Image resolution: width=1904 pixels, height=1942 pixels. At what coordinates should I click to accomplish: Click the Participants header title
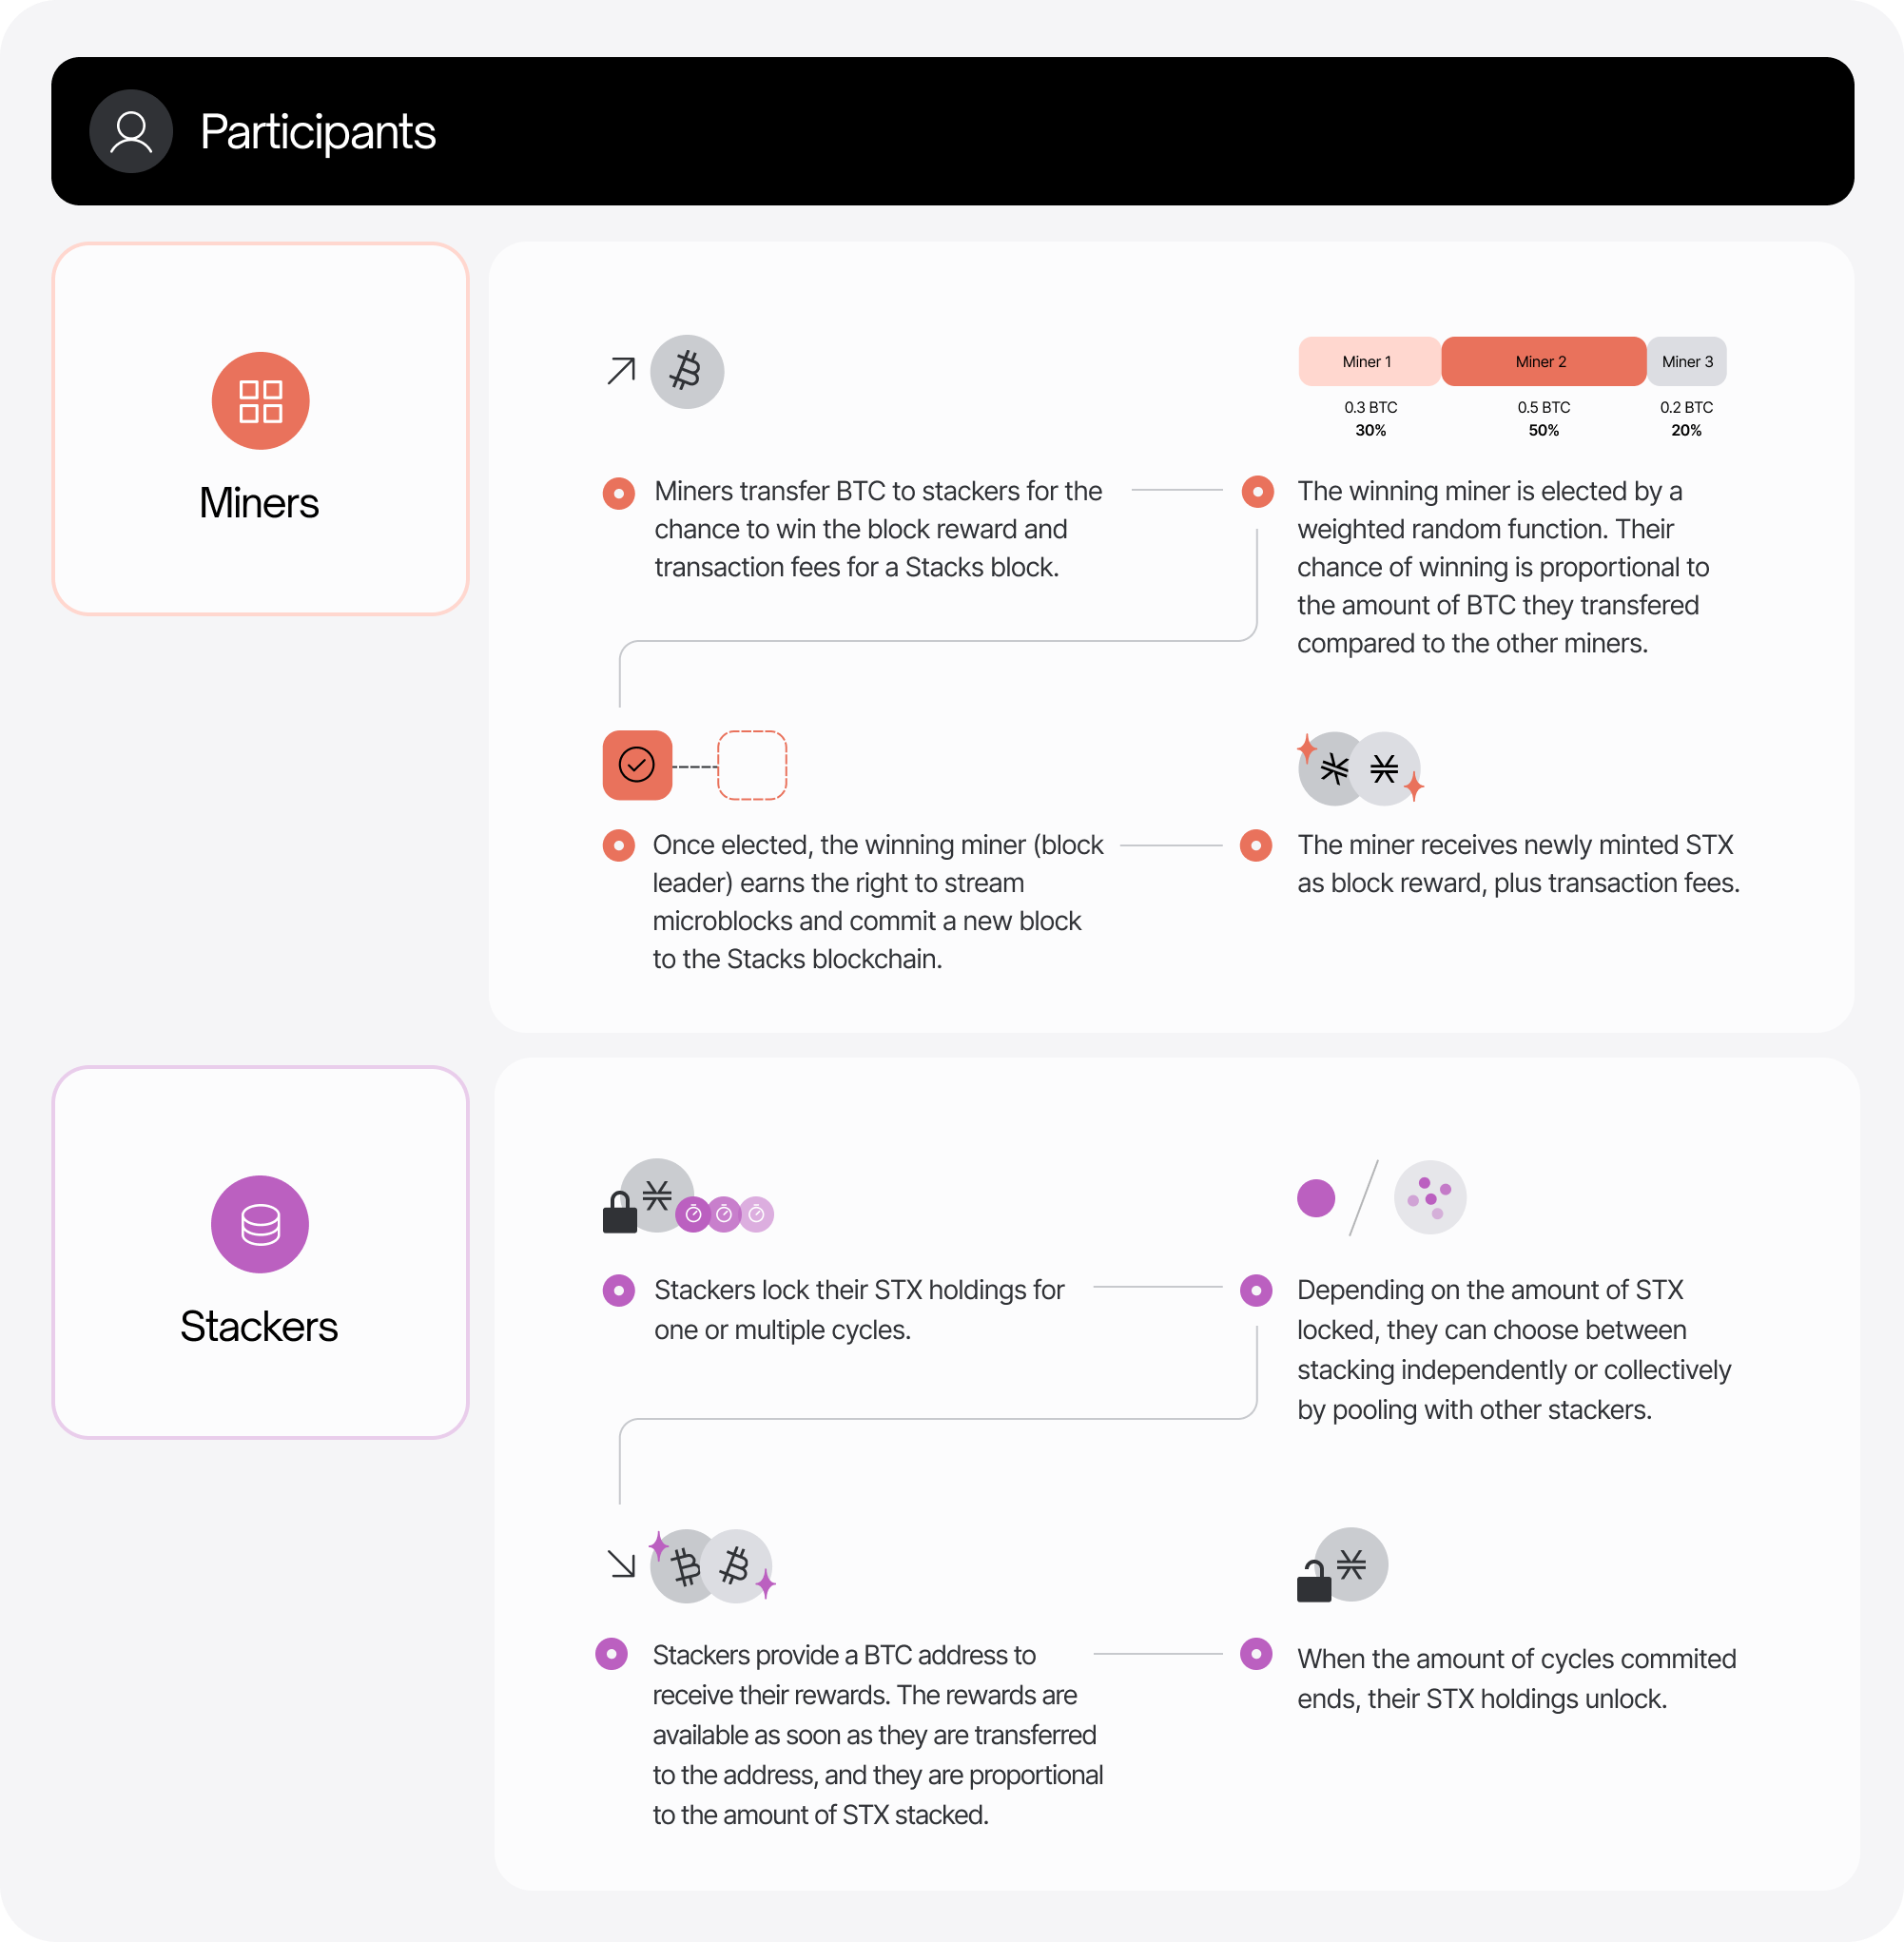point(318,132)
